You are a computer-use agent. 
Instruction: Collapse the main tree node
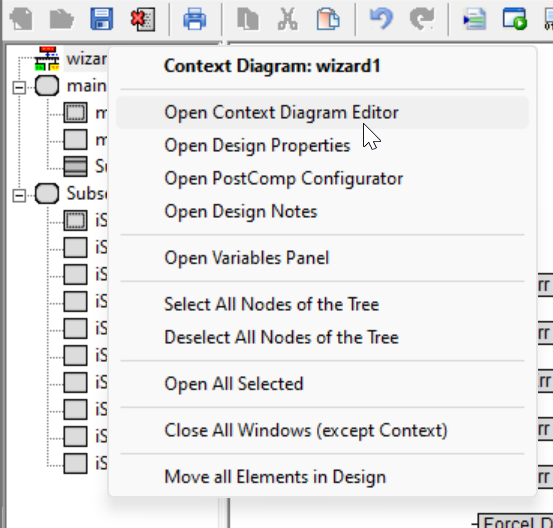pyautogui.click(x=19, y=87)
